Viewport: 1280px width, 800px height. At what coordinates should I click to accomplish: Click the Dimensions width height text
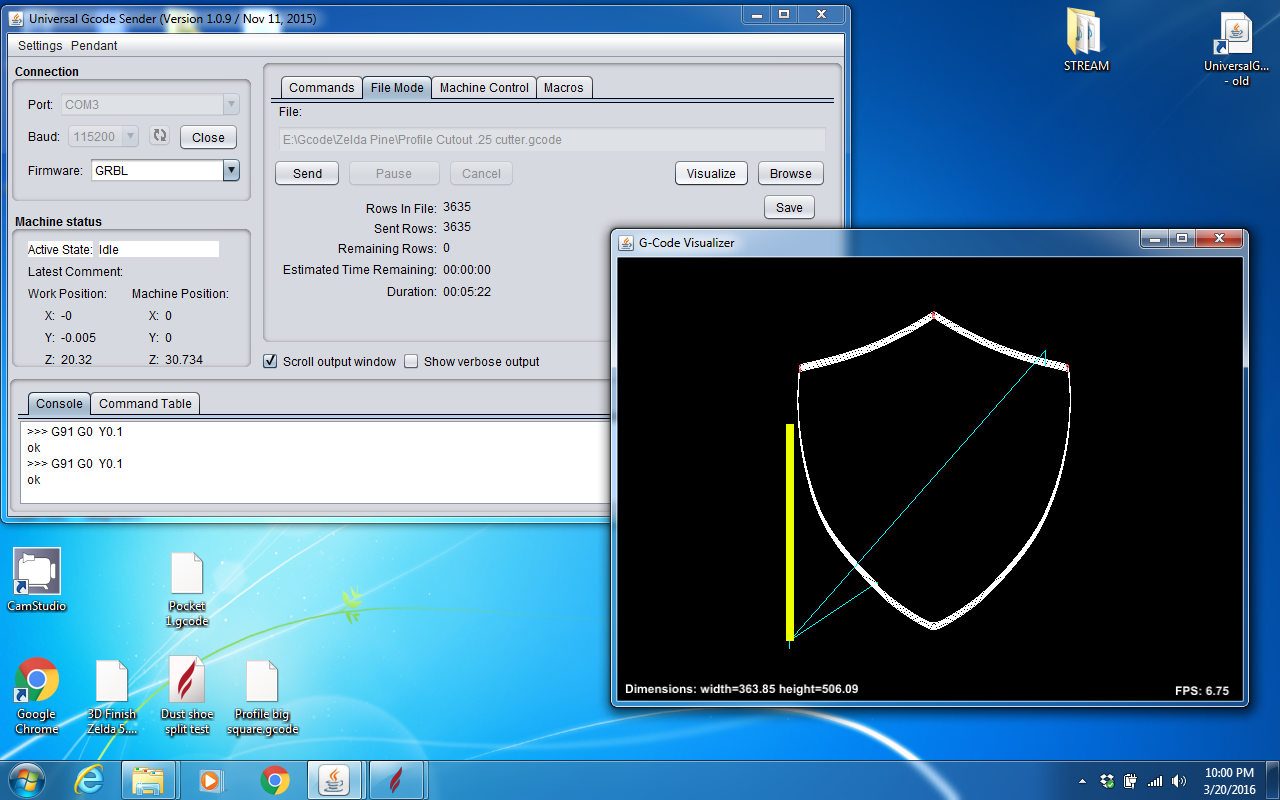pos(741,689)
